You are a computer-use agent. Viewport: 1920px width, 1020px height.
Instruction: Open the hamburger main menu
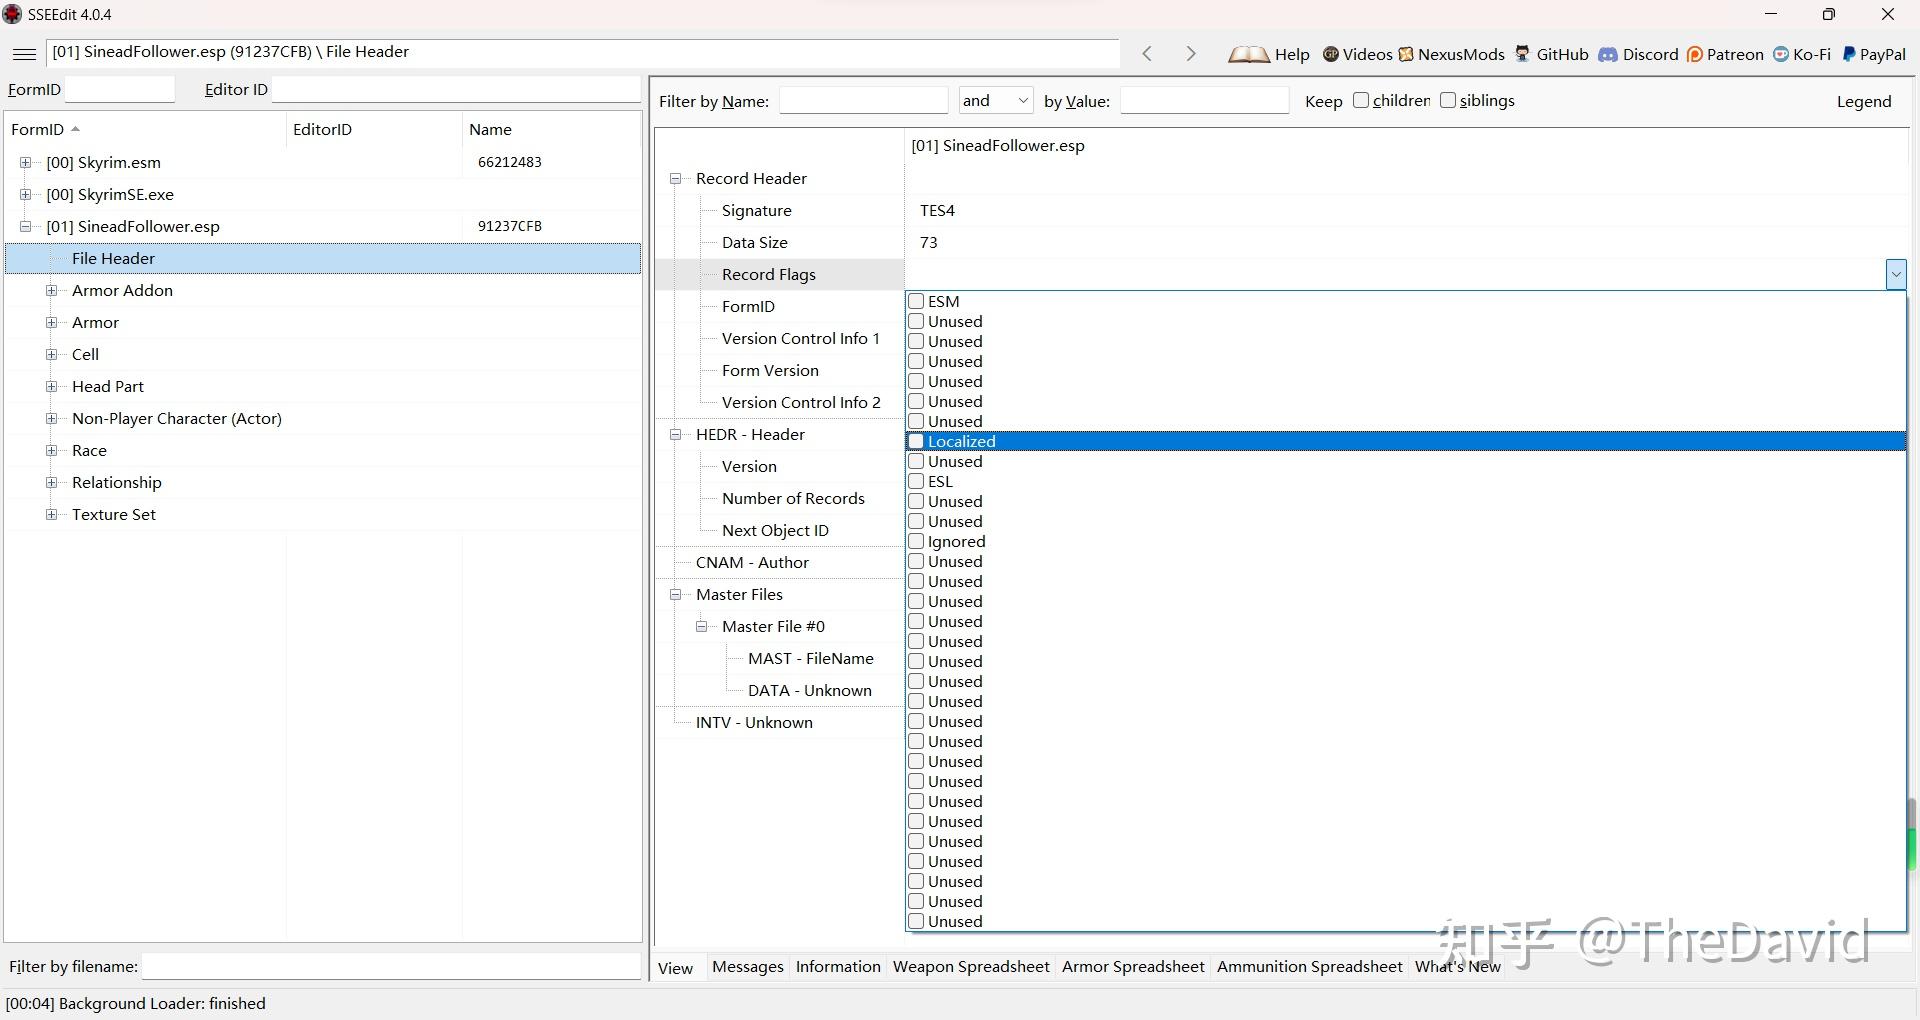[x=25, y=54]
